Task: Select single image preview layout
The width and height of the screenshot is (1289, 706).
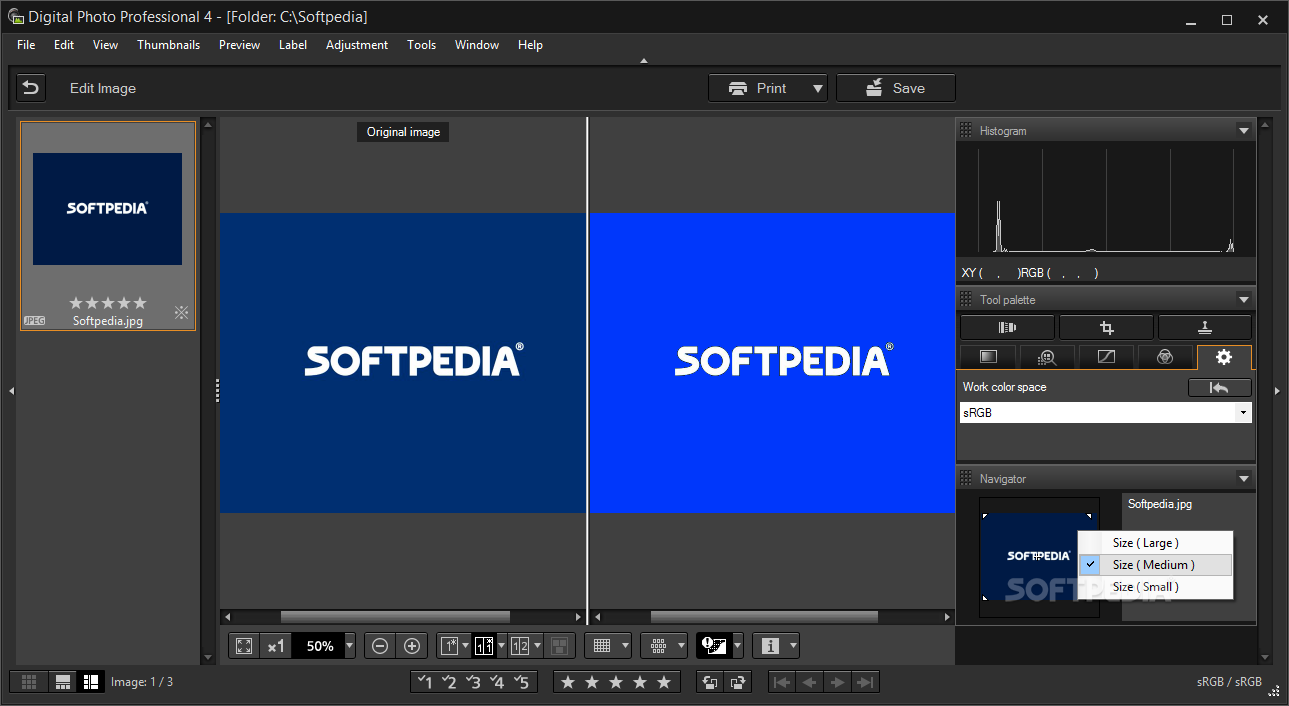Action: pos(449,646)
